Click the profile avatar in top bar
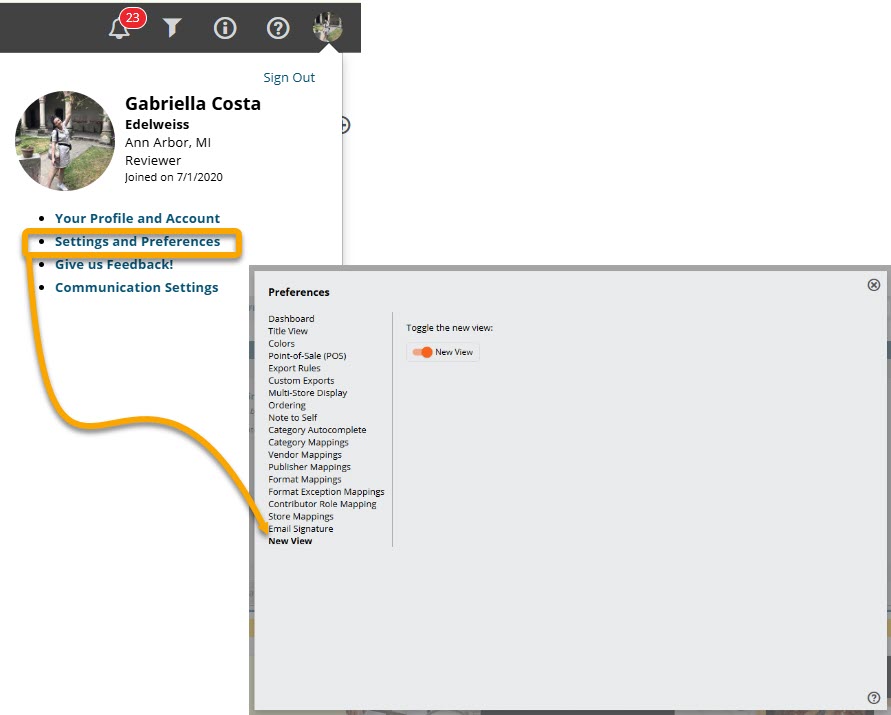The image size is (891, 715). pos(328,27)
